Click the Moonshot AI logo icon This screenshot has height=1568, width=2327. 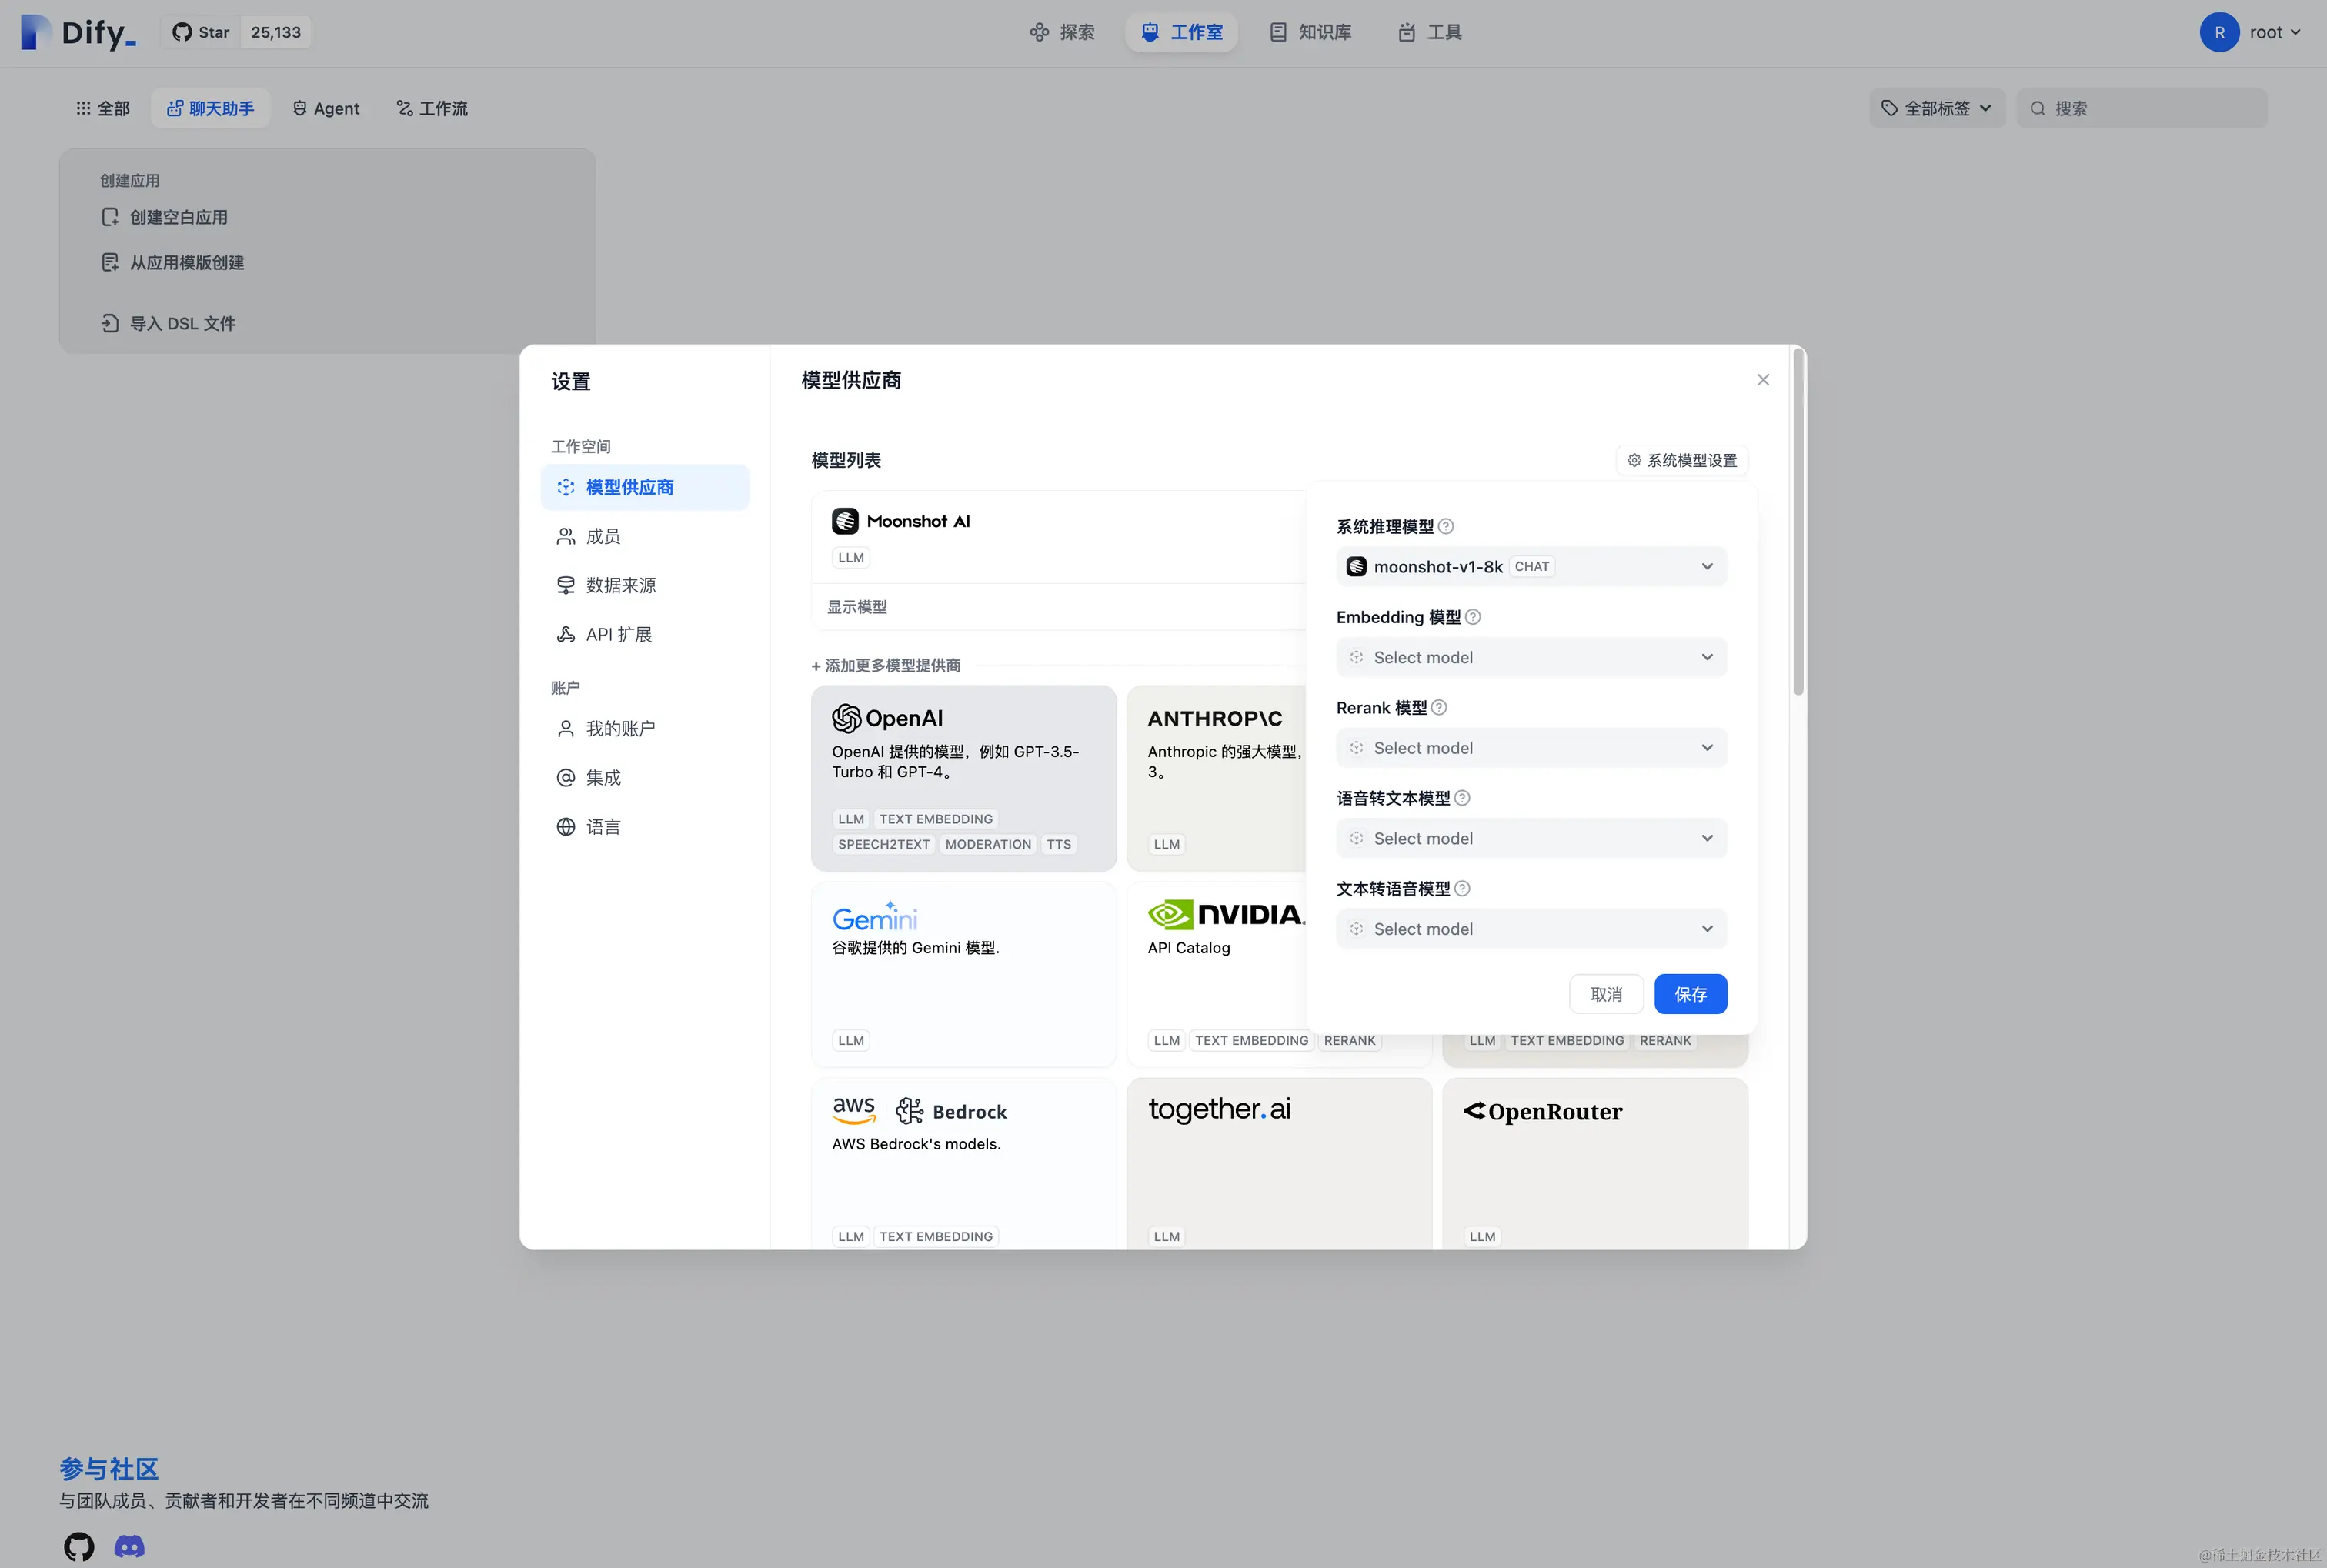pos(845,521)
